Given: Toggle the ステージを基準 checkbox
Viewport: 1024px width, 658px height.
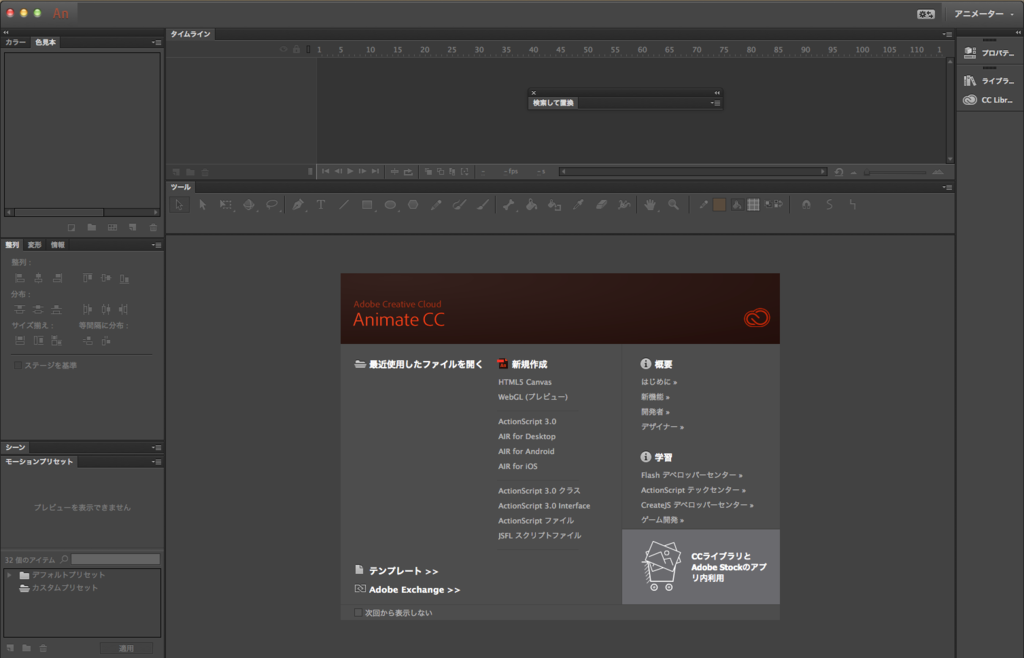Looking at the screenshot, I should [x=18, y=366].
